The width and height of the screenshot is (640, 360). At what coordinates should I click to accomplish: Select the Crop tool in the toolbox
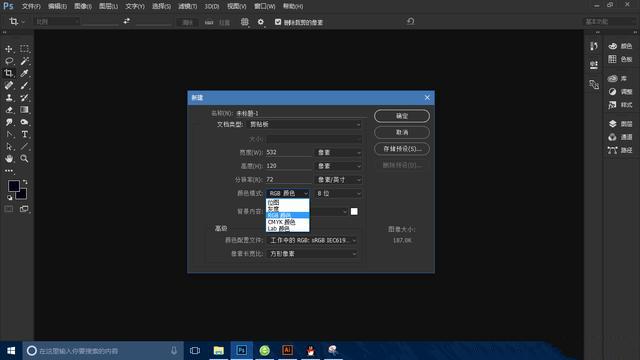coord(9,73)
